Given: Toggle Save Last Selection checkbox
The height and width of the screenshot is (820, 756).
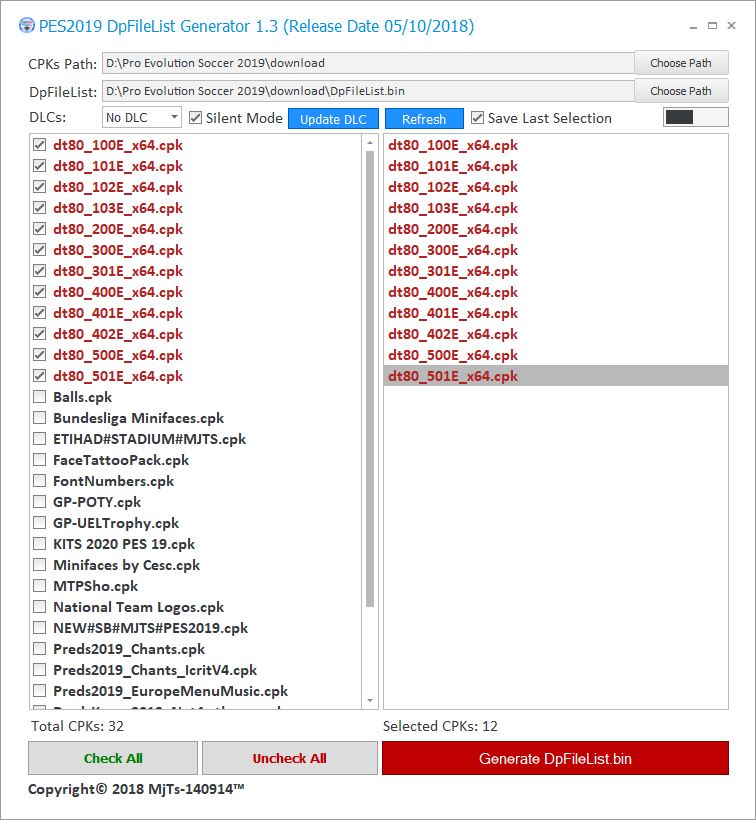Looking at the screenshot, I should [477, 118].
